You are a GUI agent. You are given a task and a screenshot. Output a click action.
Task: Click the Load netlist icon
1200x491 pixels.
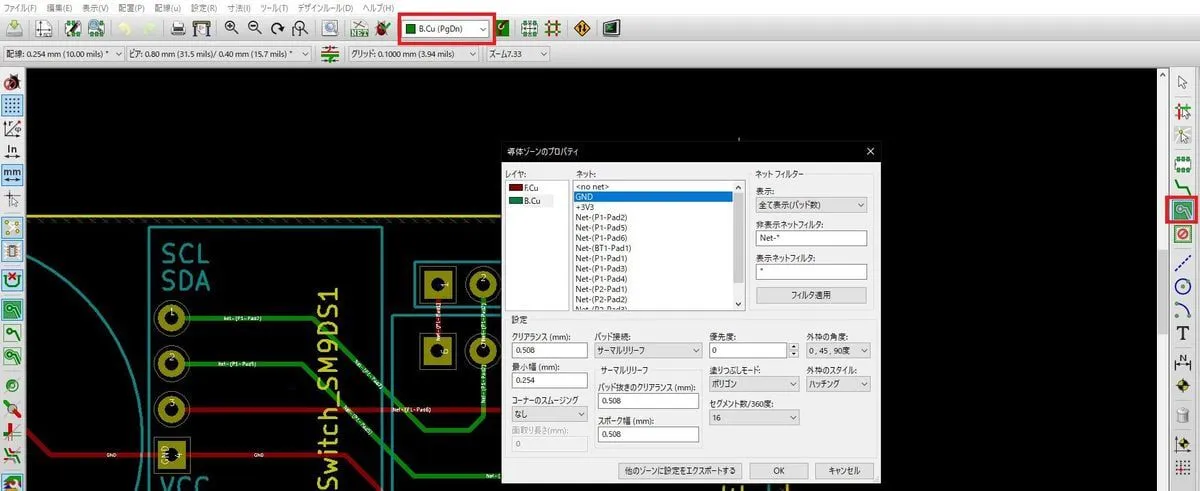click(359, 29)
